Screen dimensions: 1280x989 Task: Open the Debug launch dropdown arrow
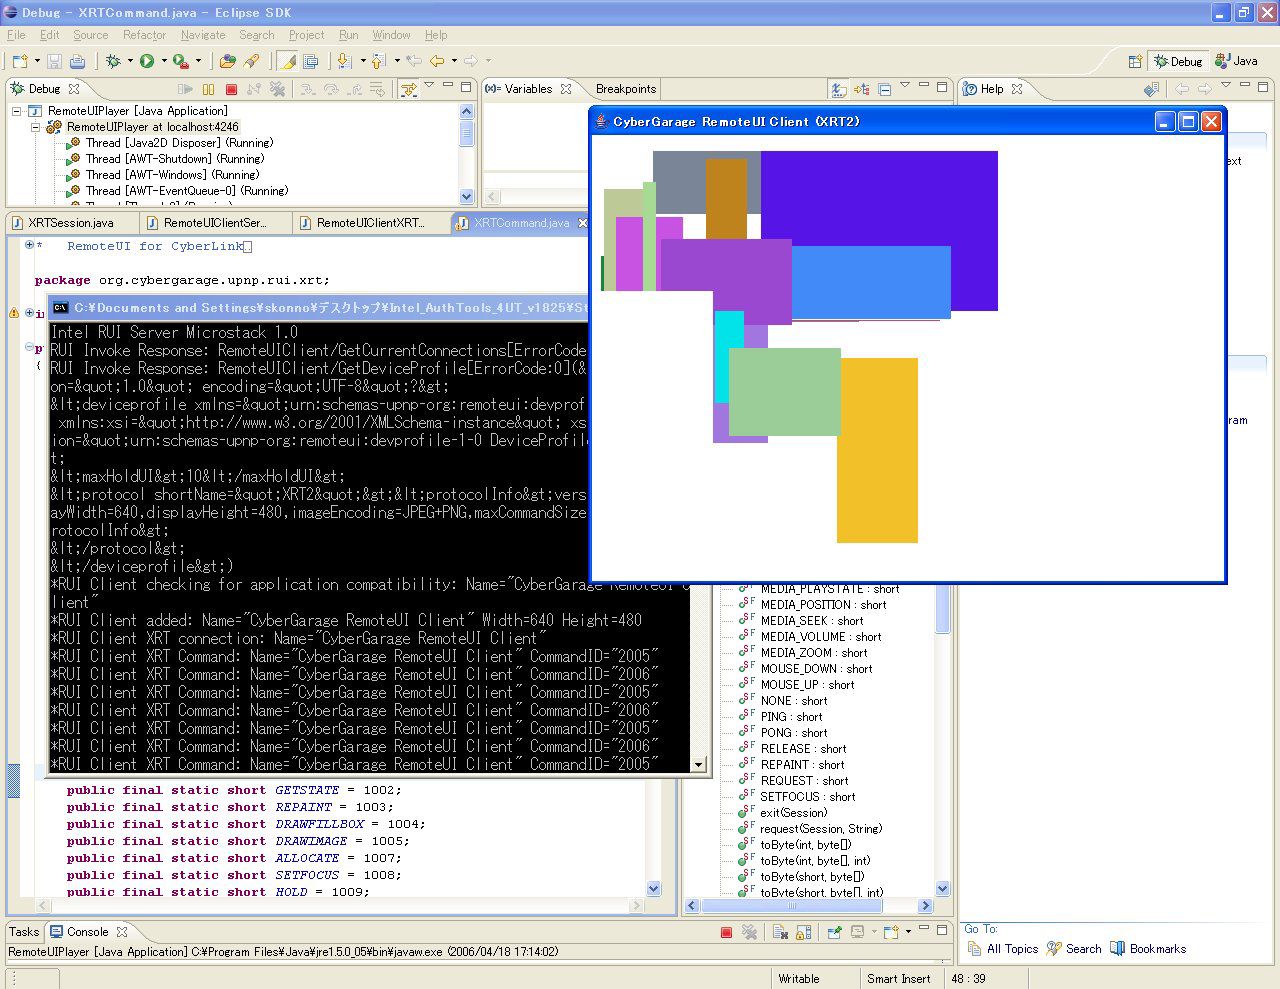pos(128,62)
